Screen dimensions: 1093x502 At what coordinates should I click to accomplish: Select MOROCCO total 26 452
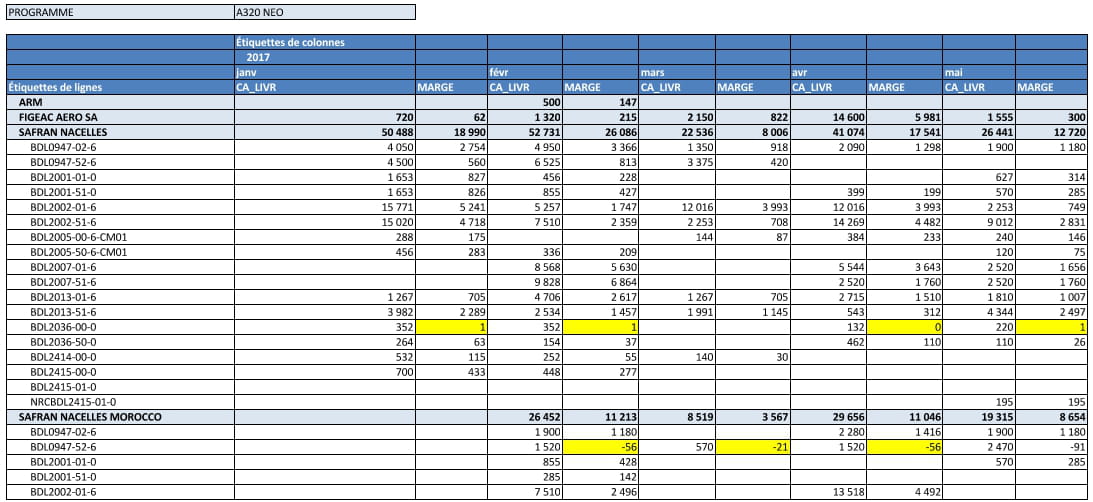click(524, 416)
